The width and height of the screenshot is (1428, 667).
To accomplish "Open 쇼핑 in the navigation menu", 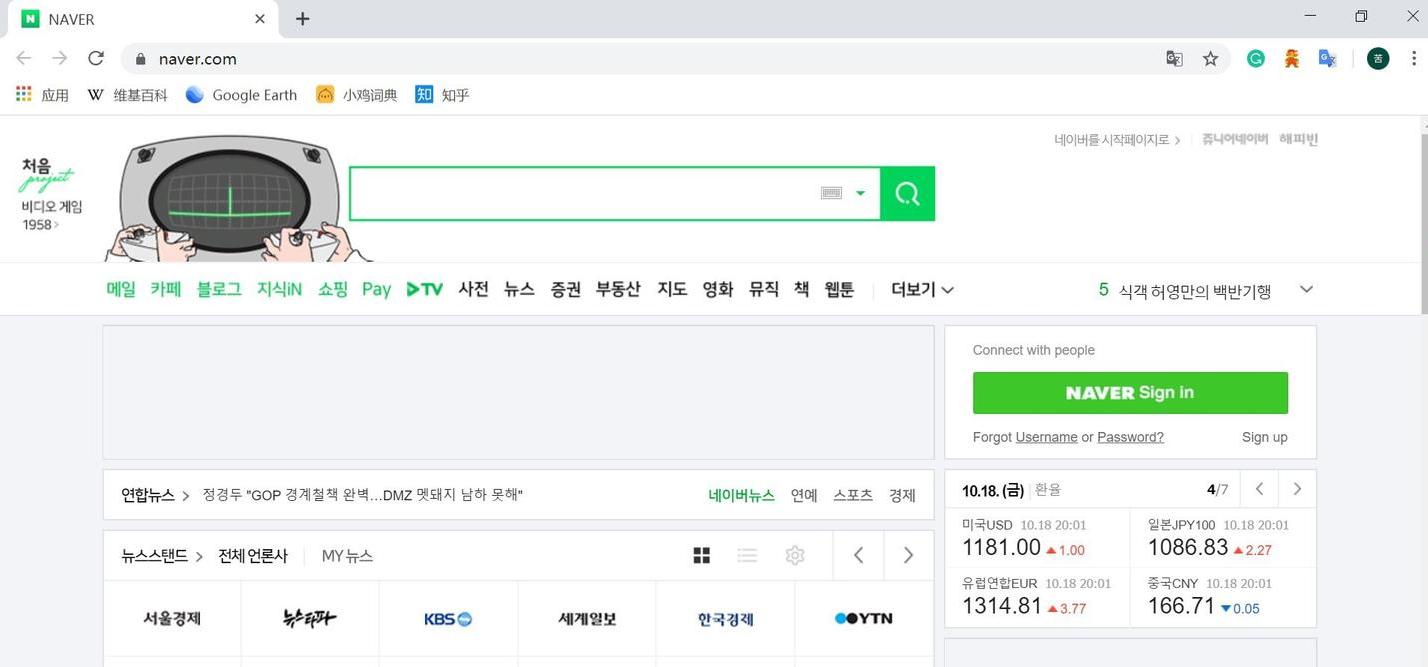I will 333,289.
